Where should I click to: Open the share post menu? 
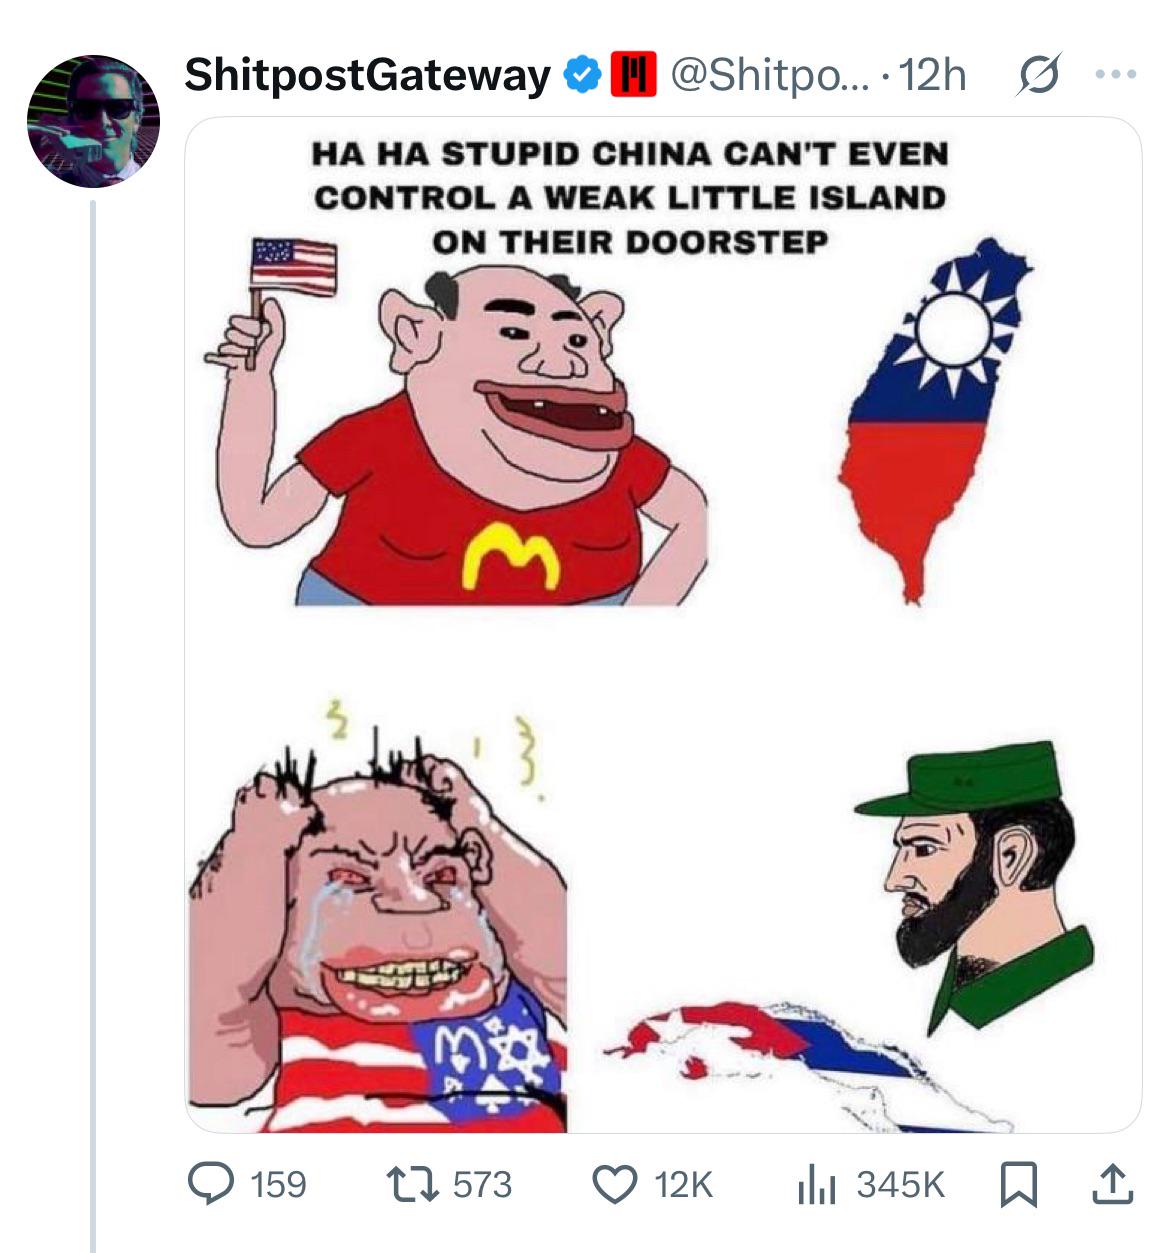coord(1113,1184)
